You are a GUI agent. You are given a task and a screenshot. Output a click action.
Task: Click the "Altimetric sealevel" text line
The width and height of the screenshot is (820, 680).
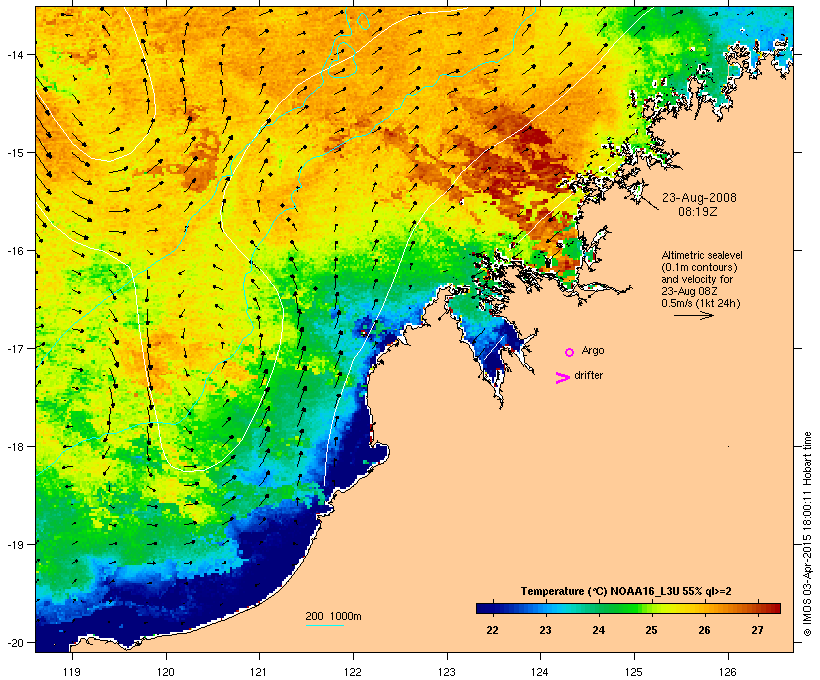click(702, 255)
